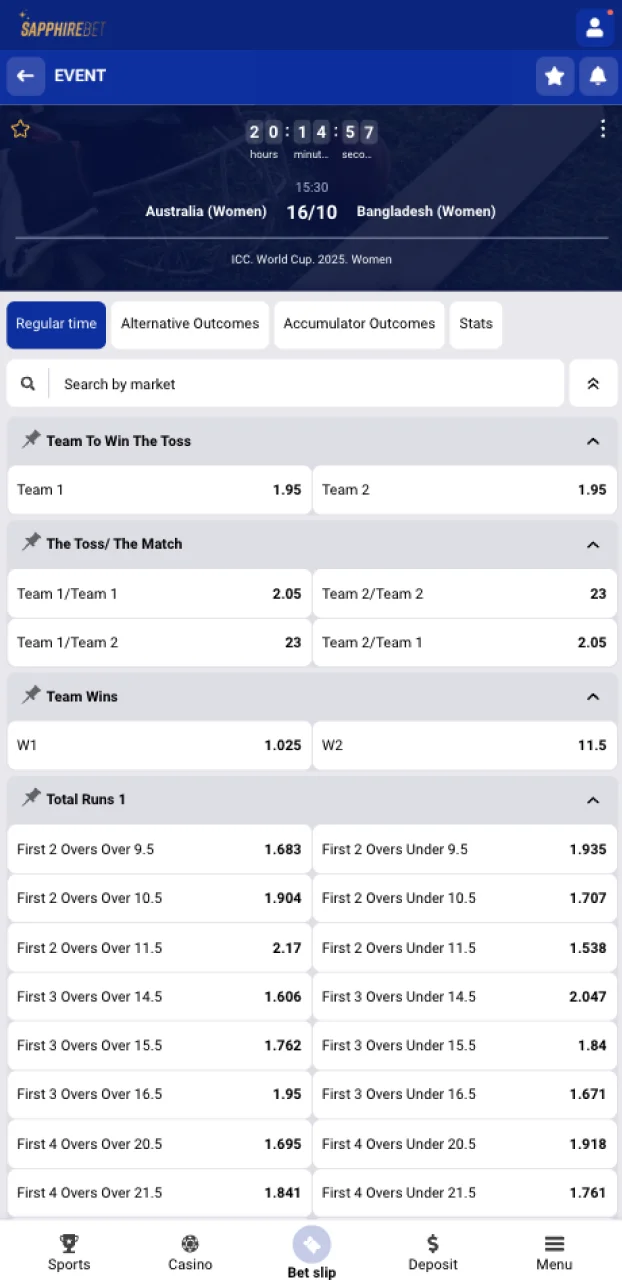Viewport: 622px width, 1280px height.
Task: Toggle the outlined star beside the countdown
Action: pyautogui.click(x=20, y=129)
